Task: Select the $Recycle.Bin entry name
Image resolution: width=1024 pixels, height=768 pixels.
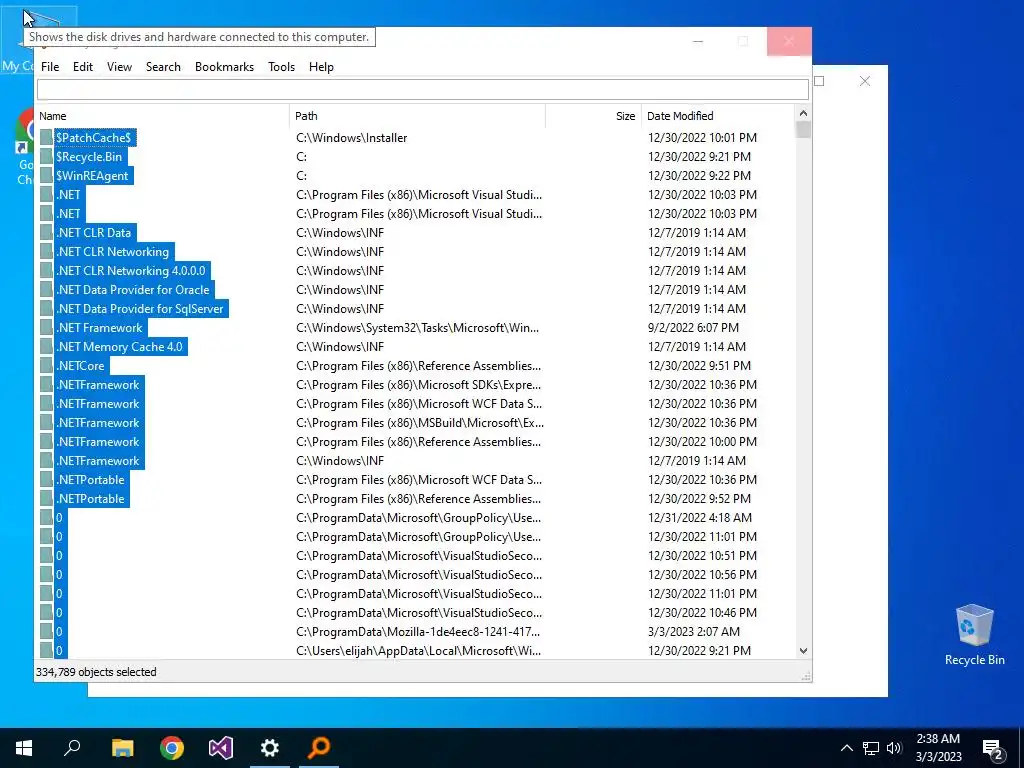Action: [x=89, y=156]
